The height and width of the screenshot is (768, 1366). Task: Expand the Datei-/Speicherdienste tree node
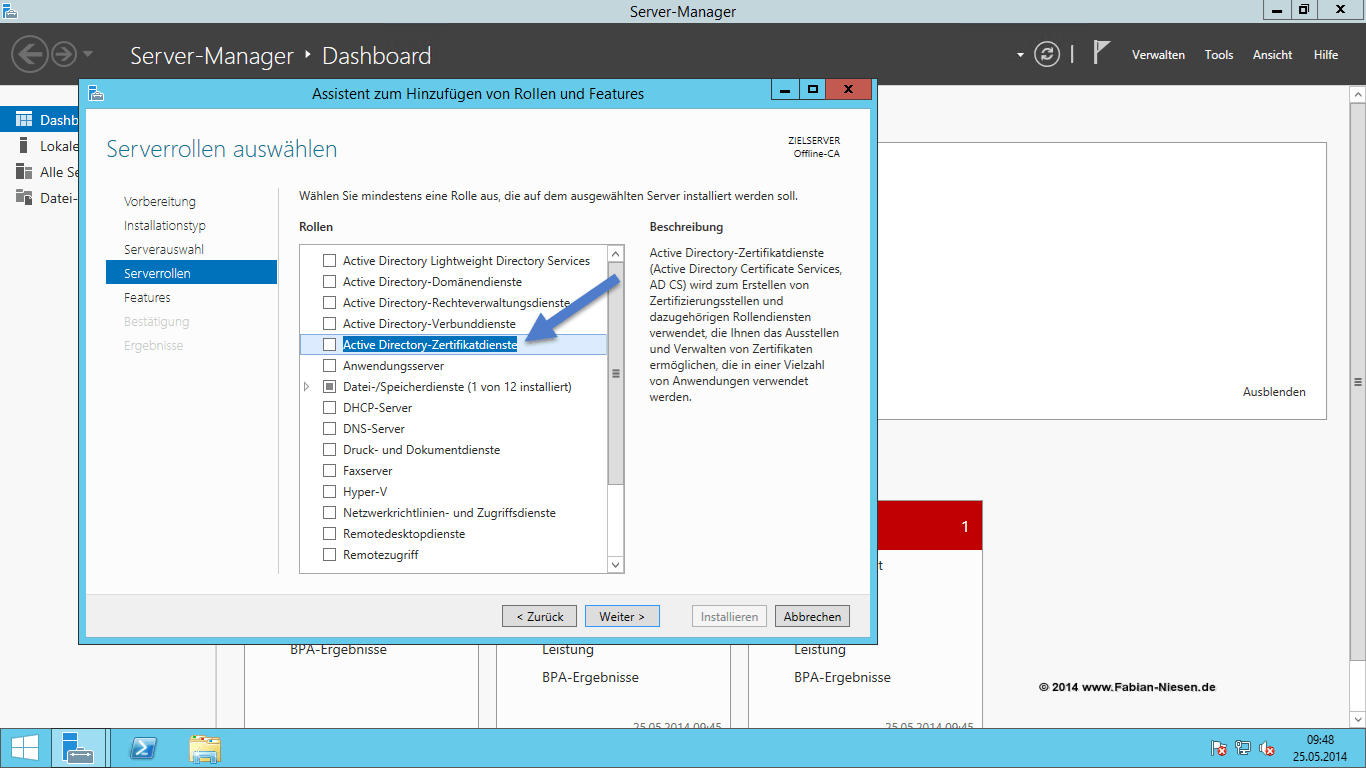tap(307, 387)
